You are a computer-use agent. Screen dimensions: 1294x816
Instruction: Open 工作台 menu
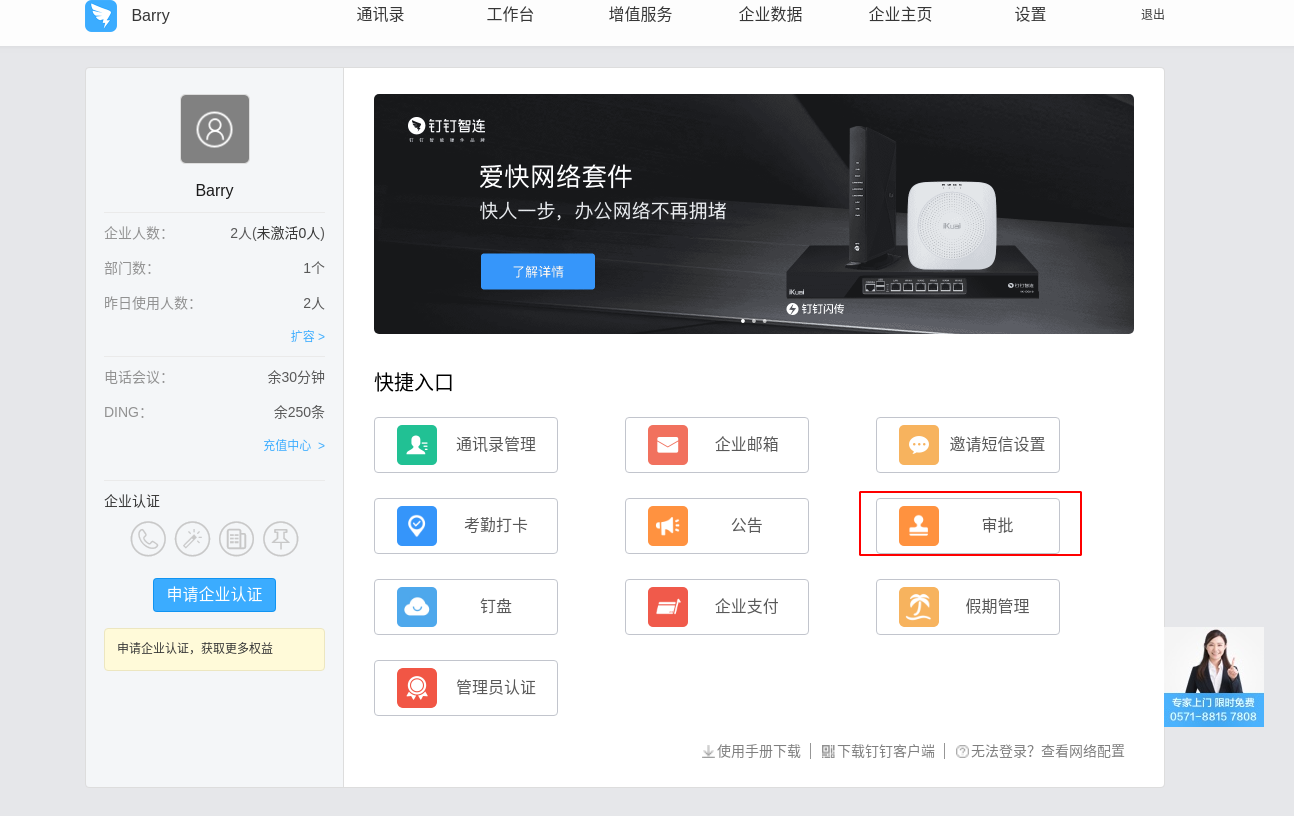[511, 15]
